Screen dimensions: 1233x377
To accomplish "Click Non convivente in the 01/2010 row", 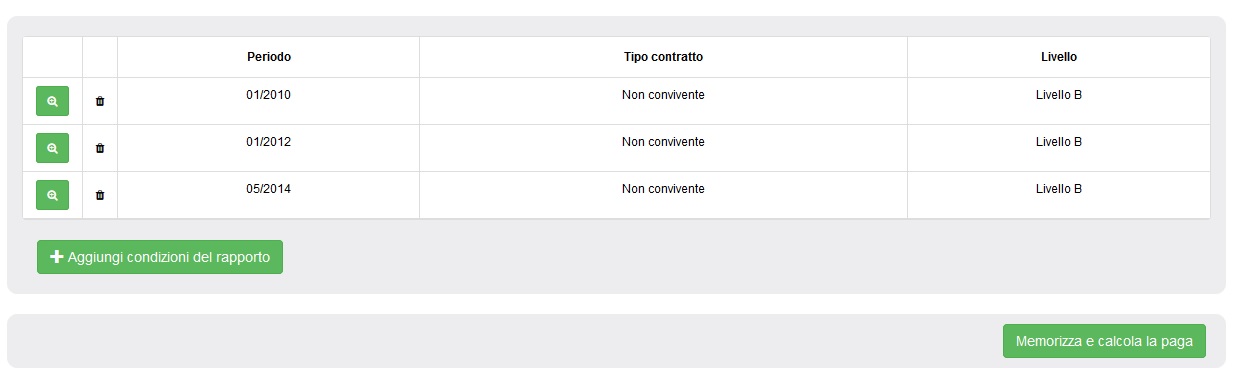I will pyautogui.click(x=663, y=95).
